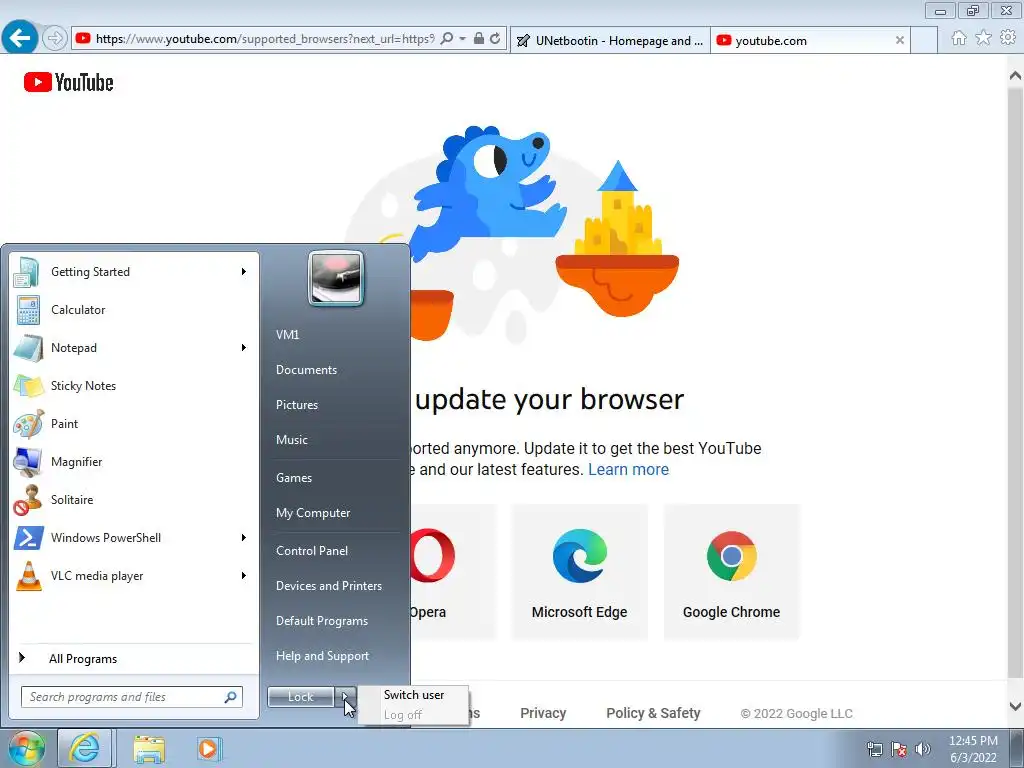Screen dimensions: 1024x768
Task: Click the network tray icon
Action: pyautogui.click(x=874, y=749)
